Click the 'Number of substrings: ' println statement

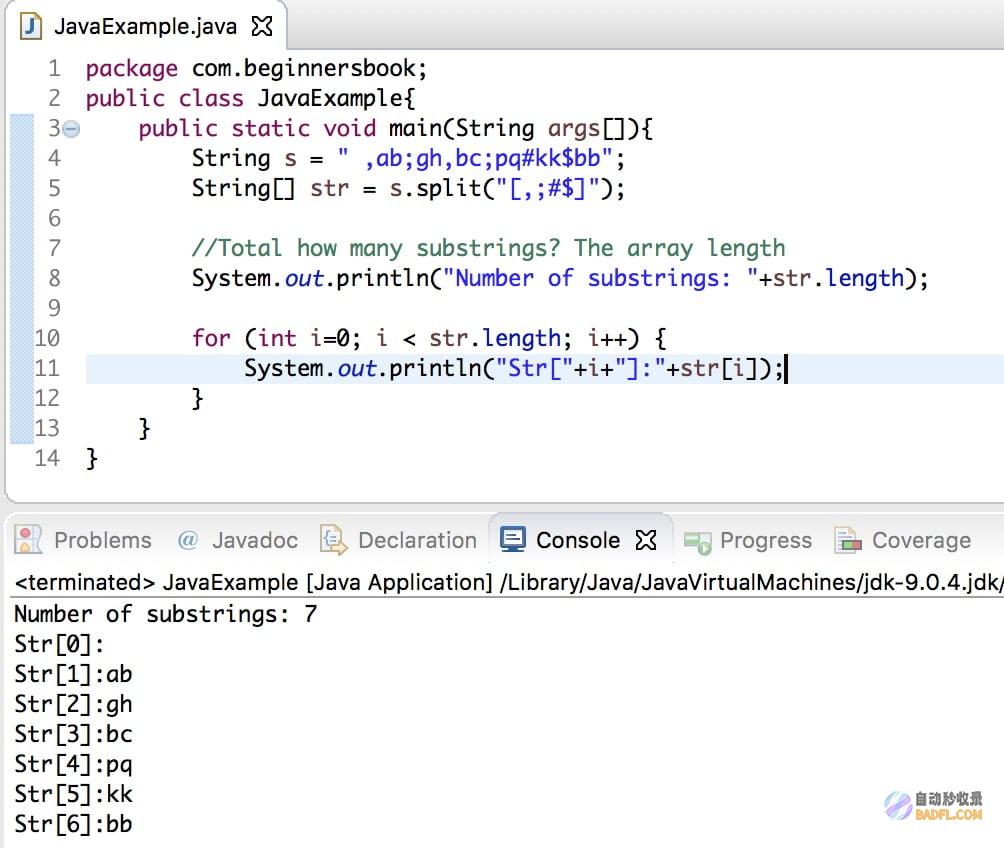pos(560,278)
